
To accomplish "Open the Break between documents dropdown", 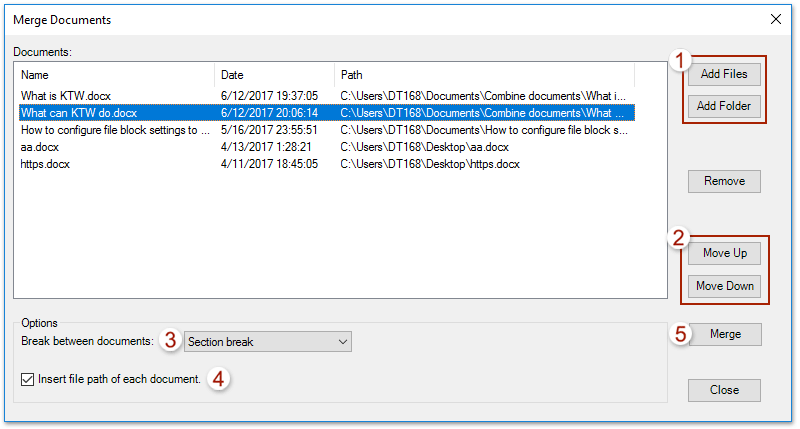I will tap(268, 342).
